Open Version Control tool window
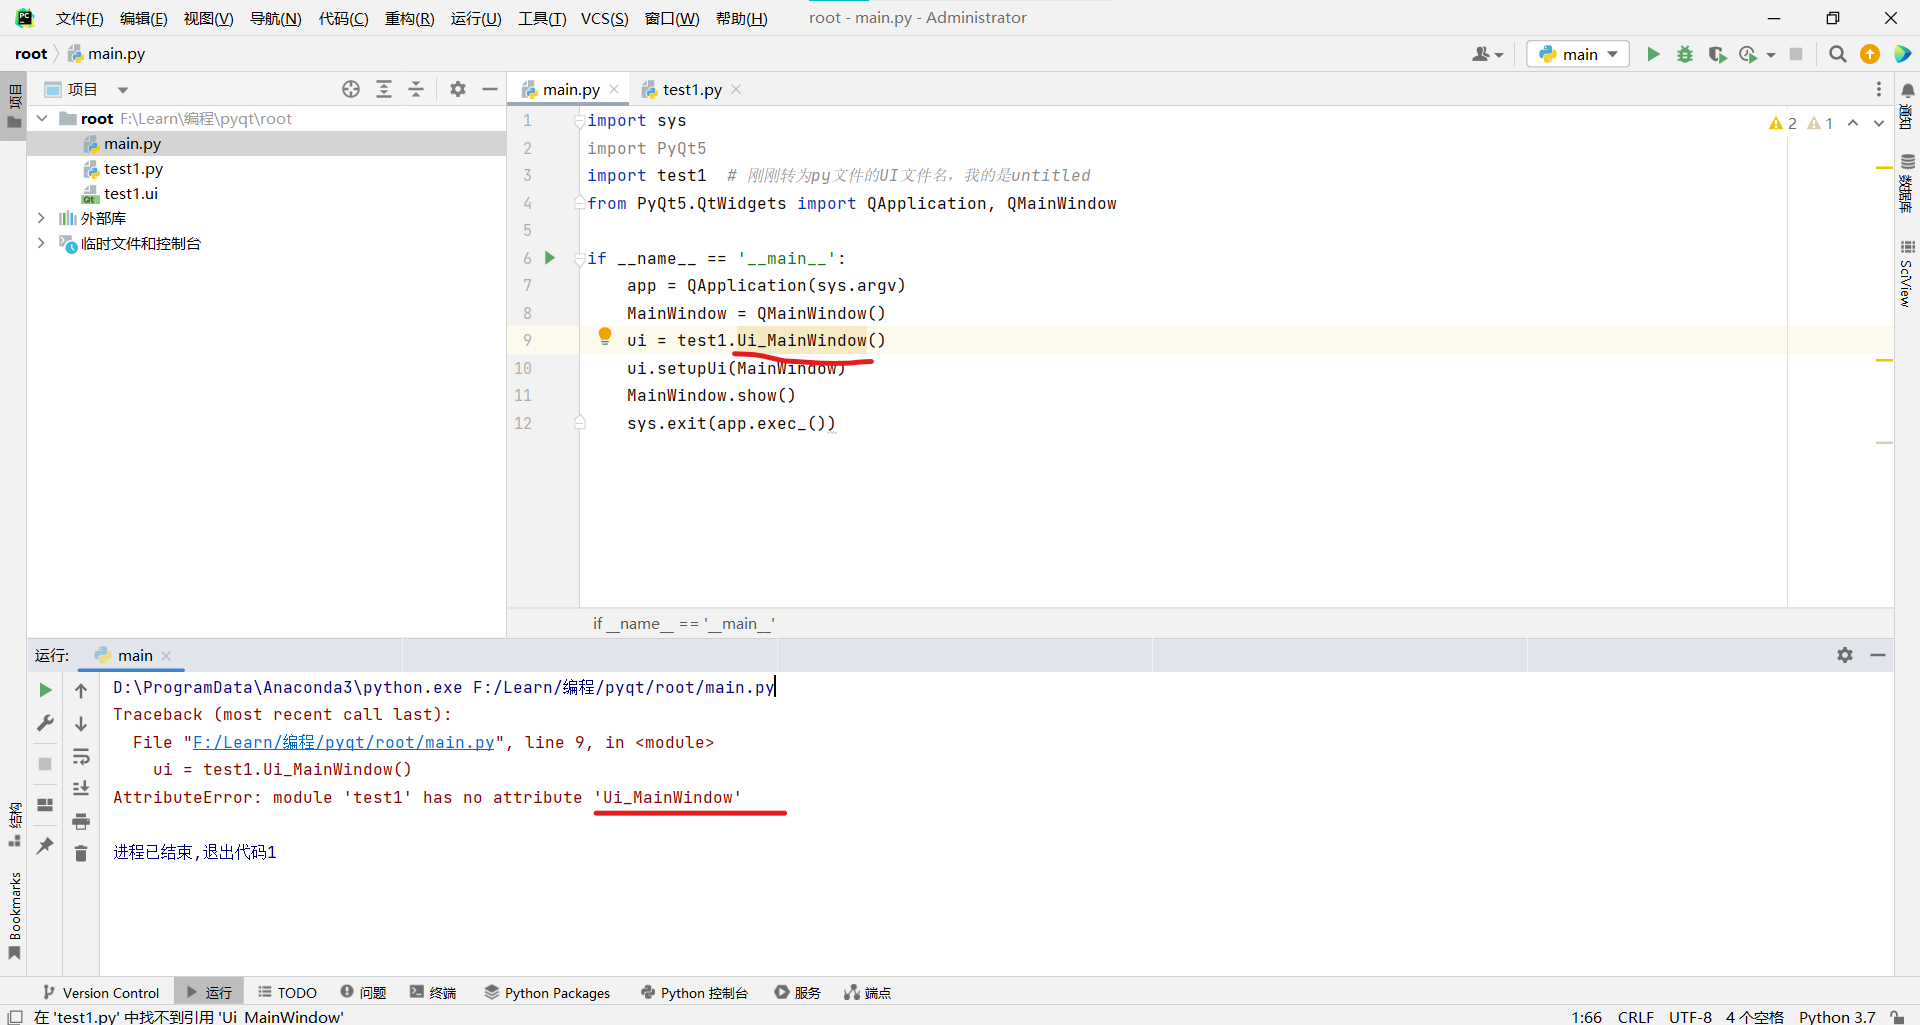1920x1025 pixels. (x=101, y=992)
